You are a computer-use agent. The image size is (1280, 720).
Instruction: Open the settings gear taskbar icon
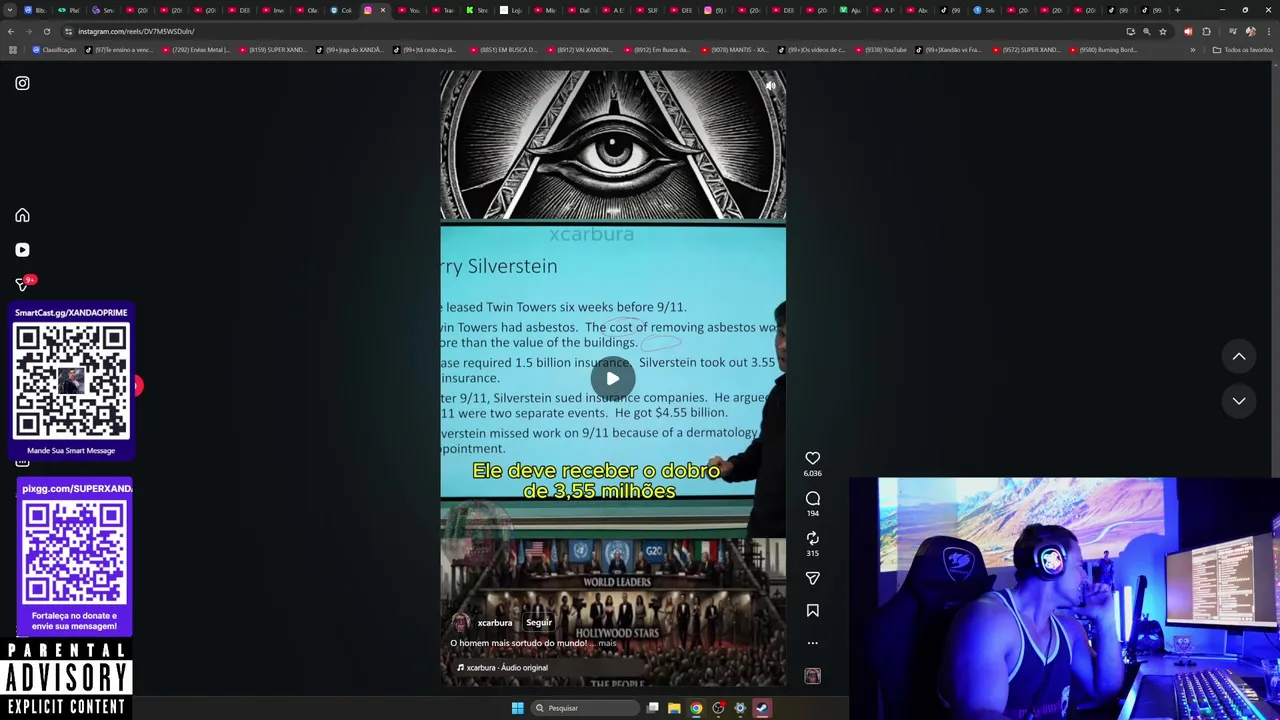(x=740, y=708)
